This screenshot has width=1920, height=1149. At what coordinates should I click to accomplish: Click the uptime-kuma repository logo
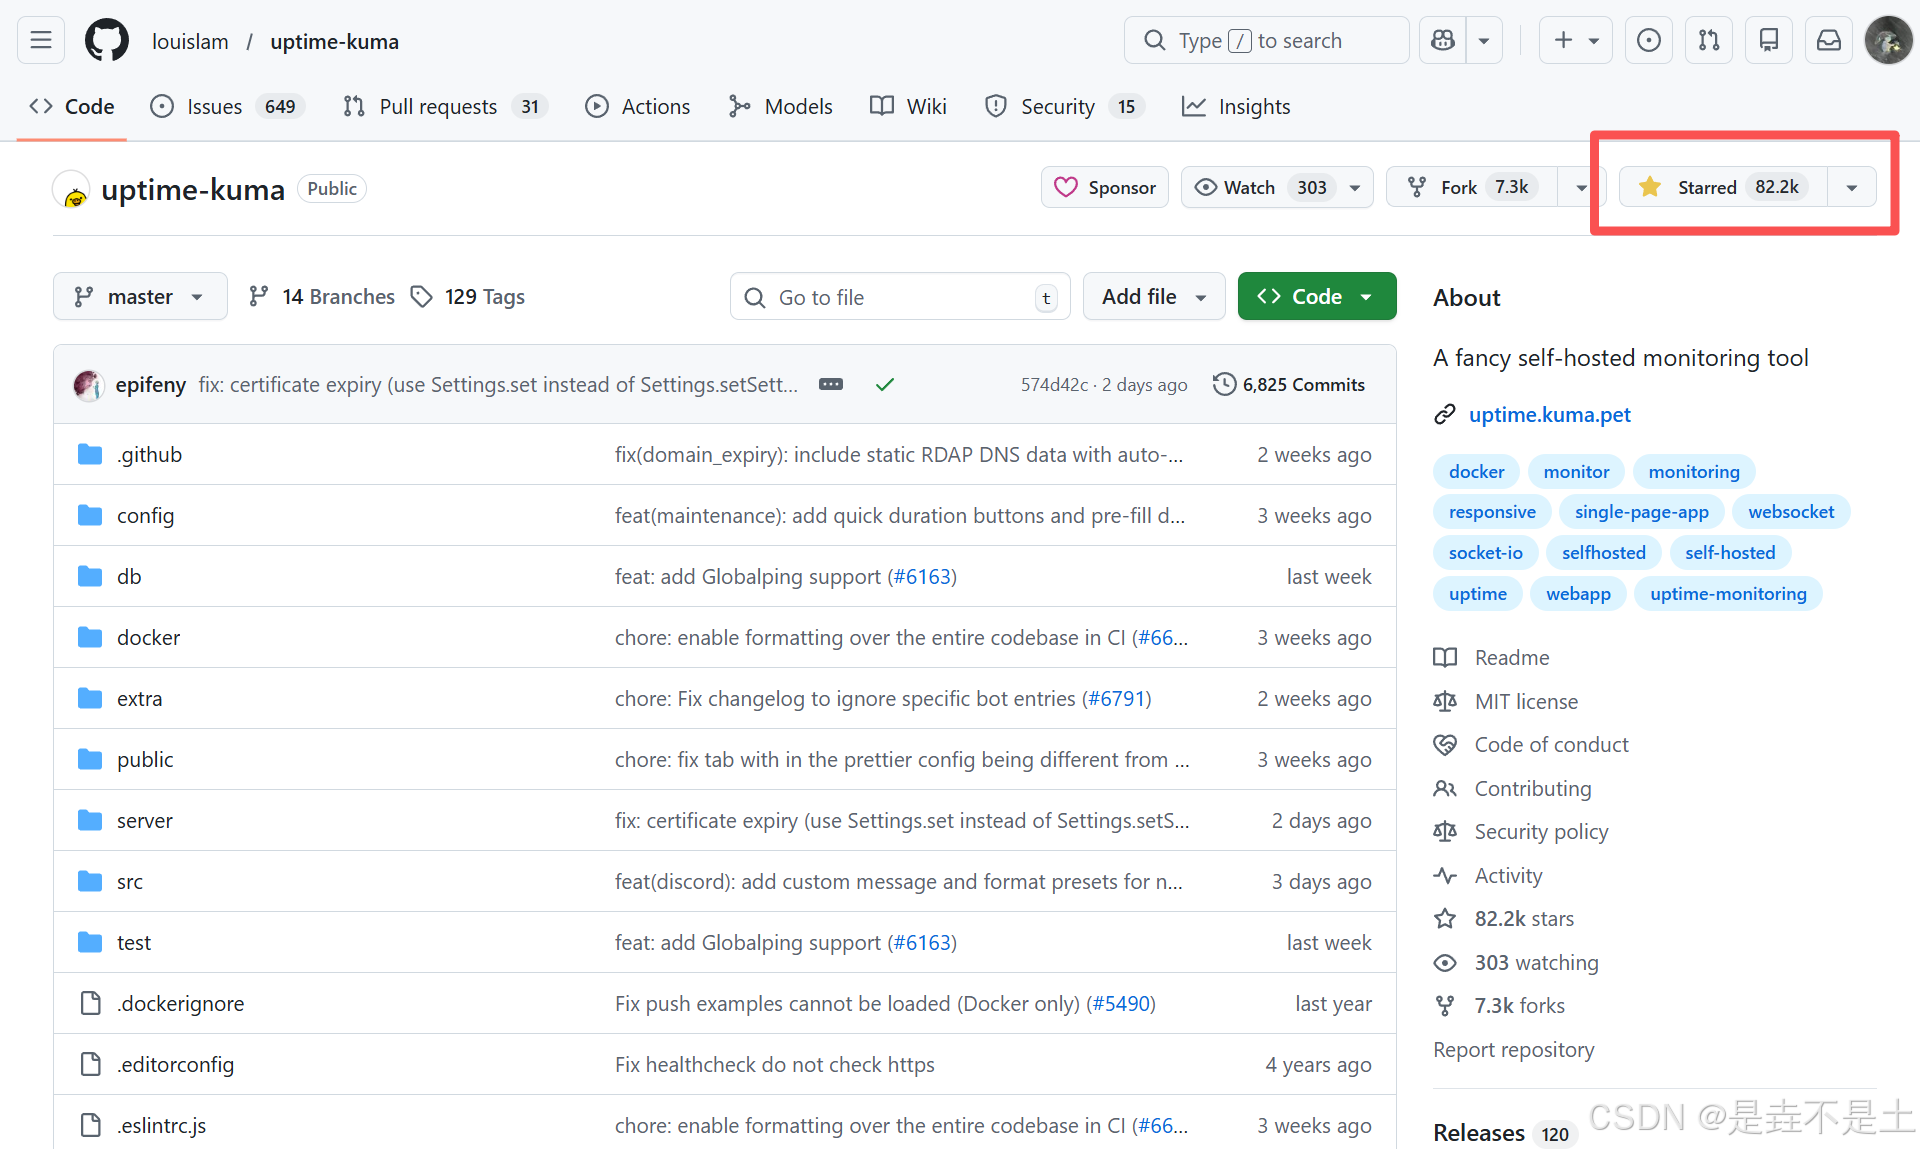(x=73, y=189)
